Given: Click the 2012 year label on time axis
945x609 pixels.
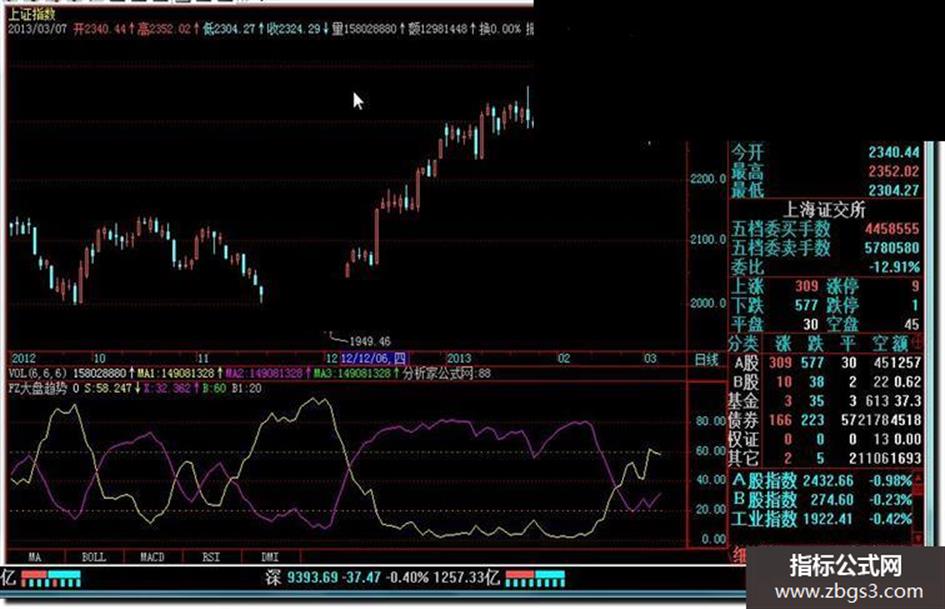Looking at the screenshot, I should pyautogui.click(x=24, y=359).
